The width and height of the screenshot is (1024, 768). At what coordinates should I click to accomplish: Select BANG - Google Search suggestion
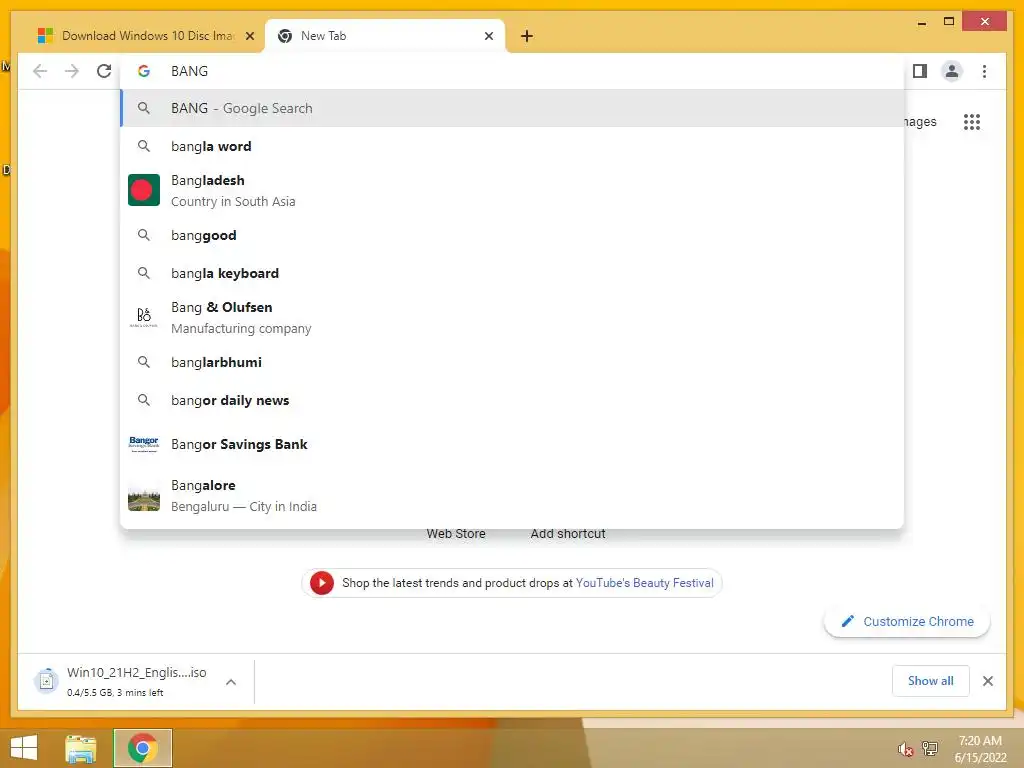[x=512, y=108]
